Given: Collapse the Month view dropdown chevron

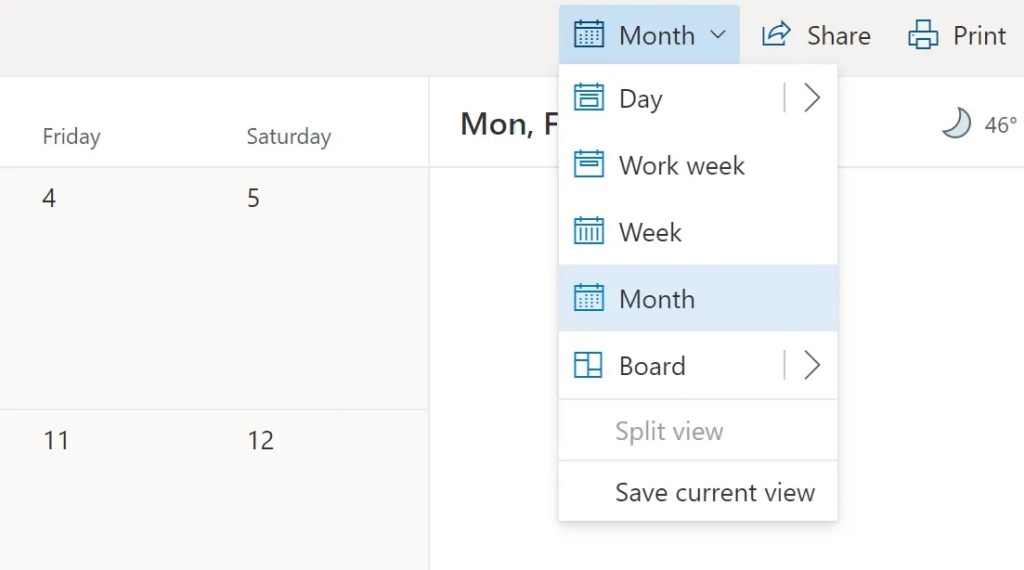Looking at the screenshot, I should 718,35.
